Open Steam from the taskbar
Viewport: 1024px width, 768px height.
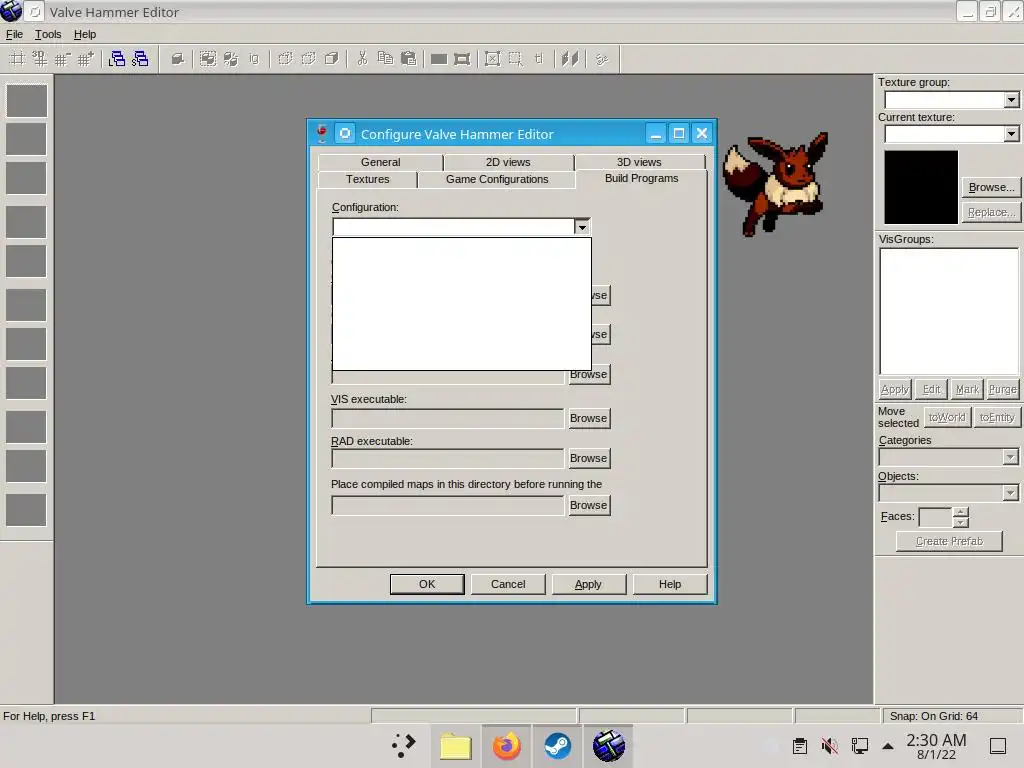(x=558, y=746)
